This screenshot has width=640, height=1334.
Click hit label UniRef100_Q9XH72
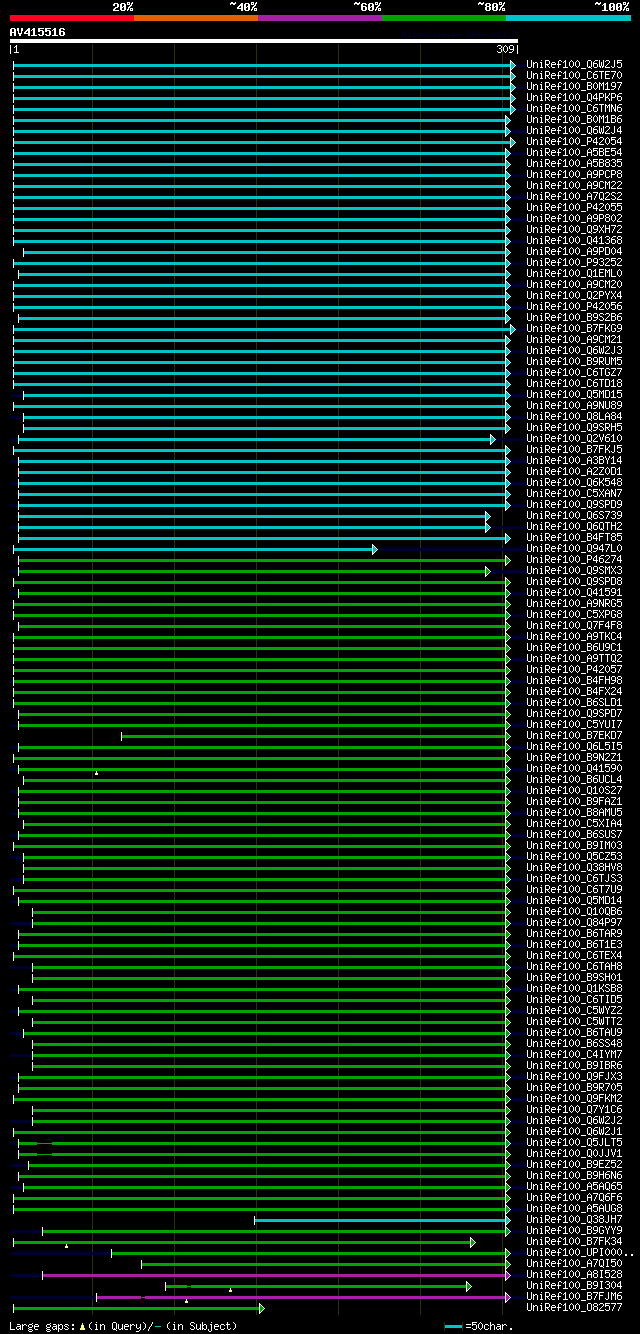574,229
